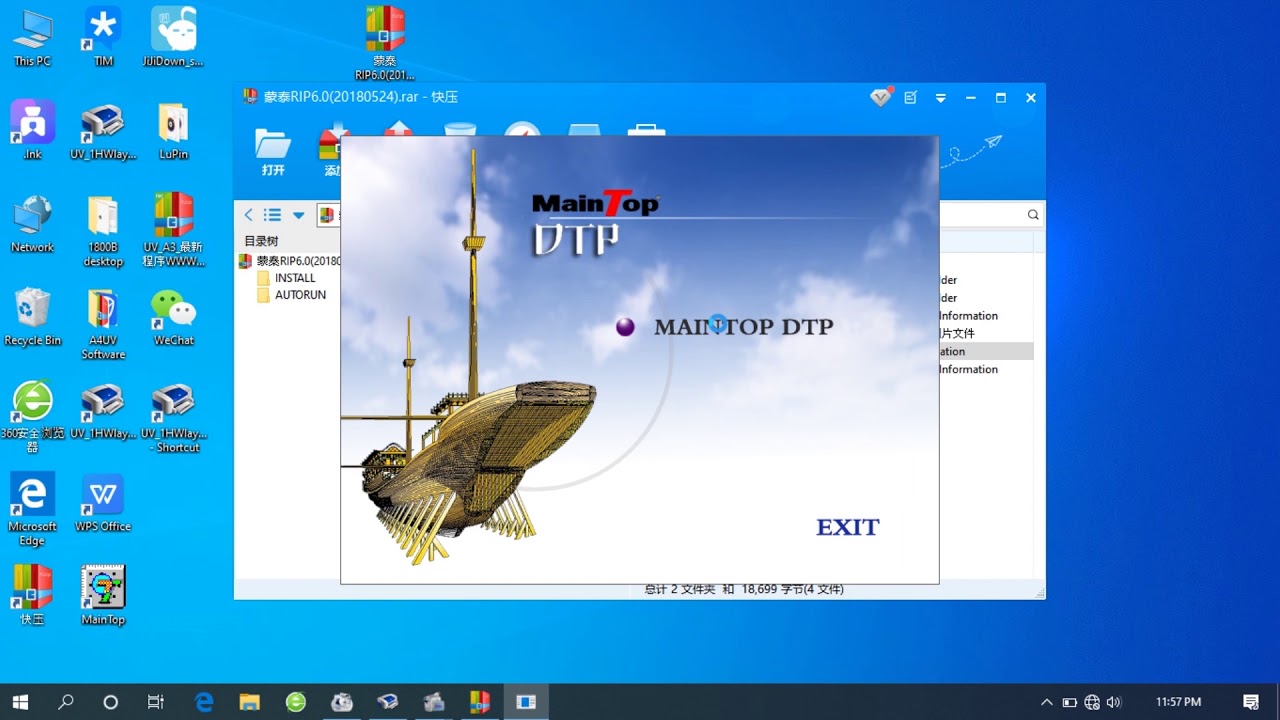Click the active MainTop setup taskbar button
Image resolution: width=1280 pixels, height=720 pixels.
click(x=526, y=702)
